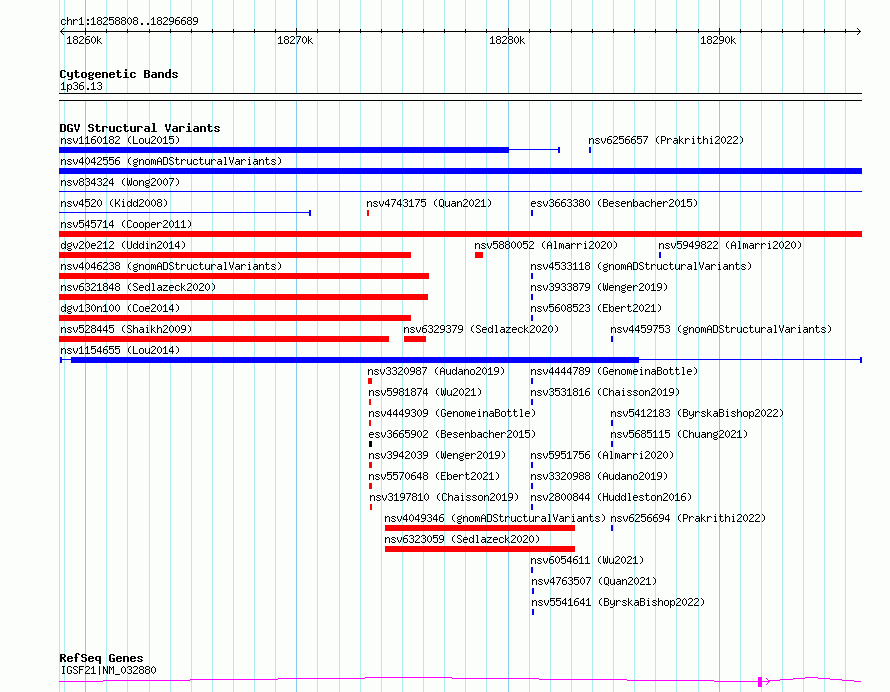890x692 pixels.
Task: Click the thick blue bar under nsv1160182 (Lou2015)
Action: tap(284, 150)
